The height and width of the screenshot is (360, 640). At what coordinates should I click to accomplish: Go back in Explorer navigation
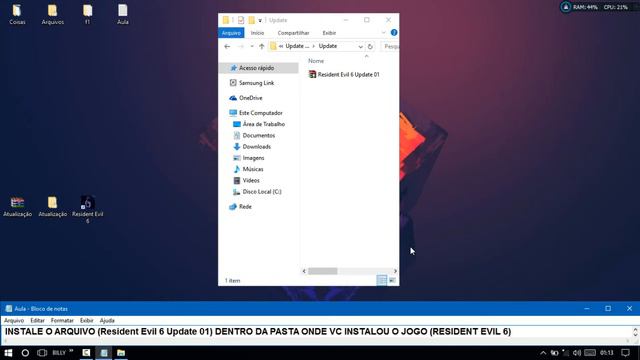click(x=227, y=47)
